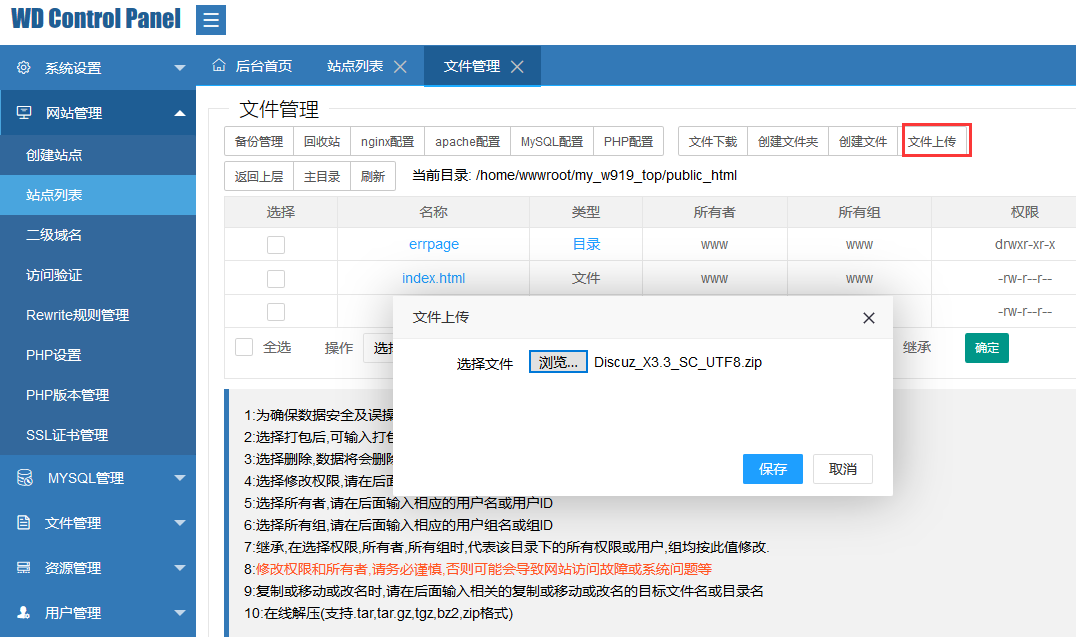Select PHP版本管理 sidebar item

pos(67,395)
